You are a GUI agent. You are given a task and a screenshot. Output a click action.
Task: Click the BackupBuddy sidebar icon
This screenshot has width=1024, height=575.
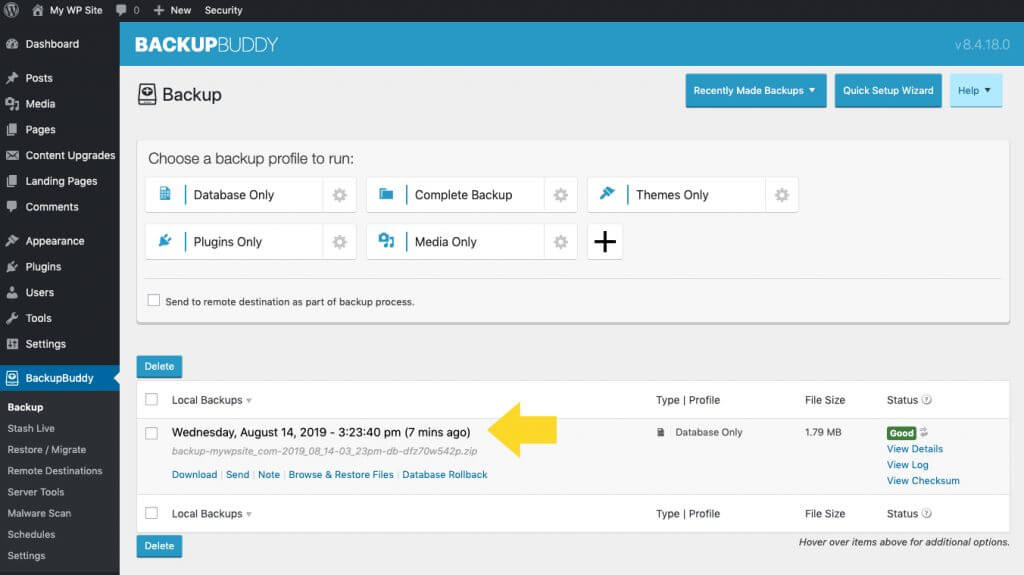coord(12,378)
